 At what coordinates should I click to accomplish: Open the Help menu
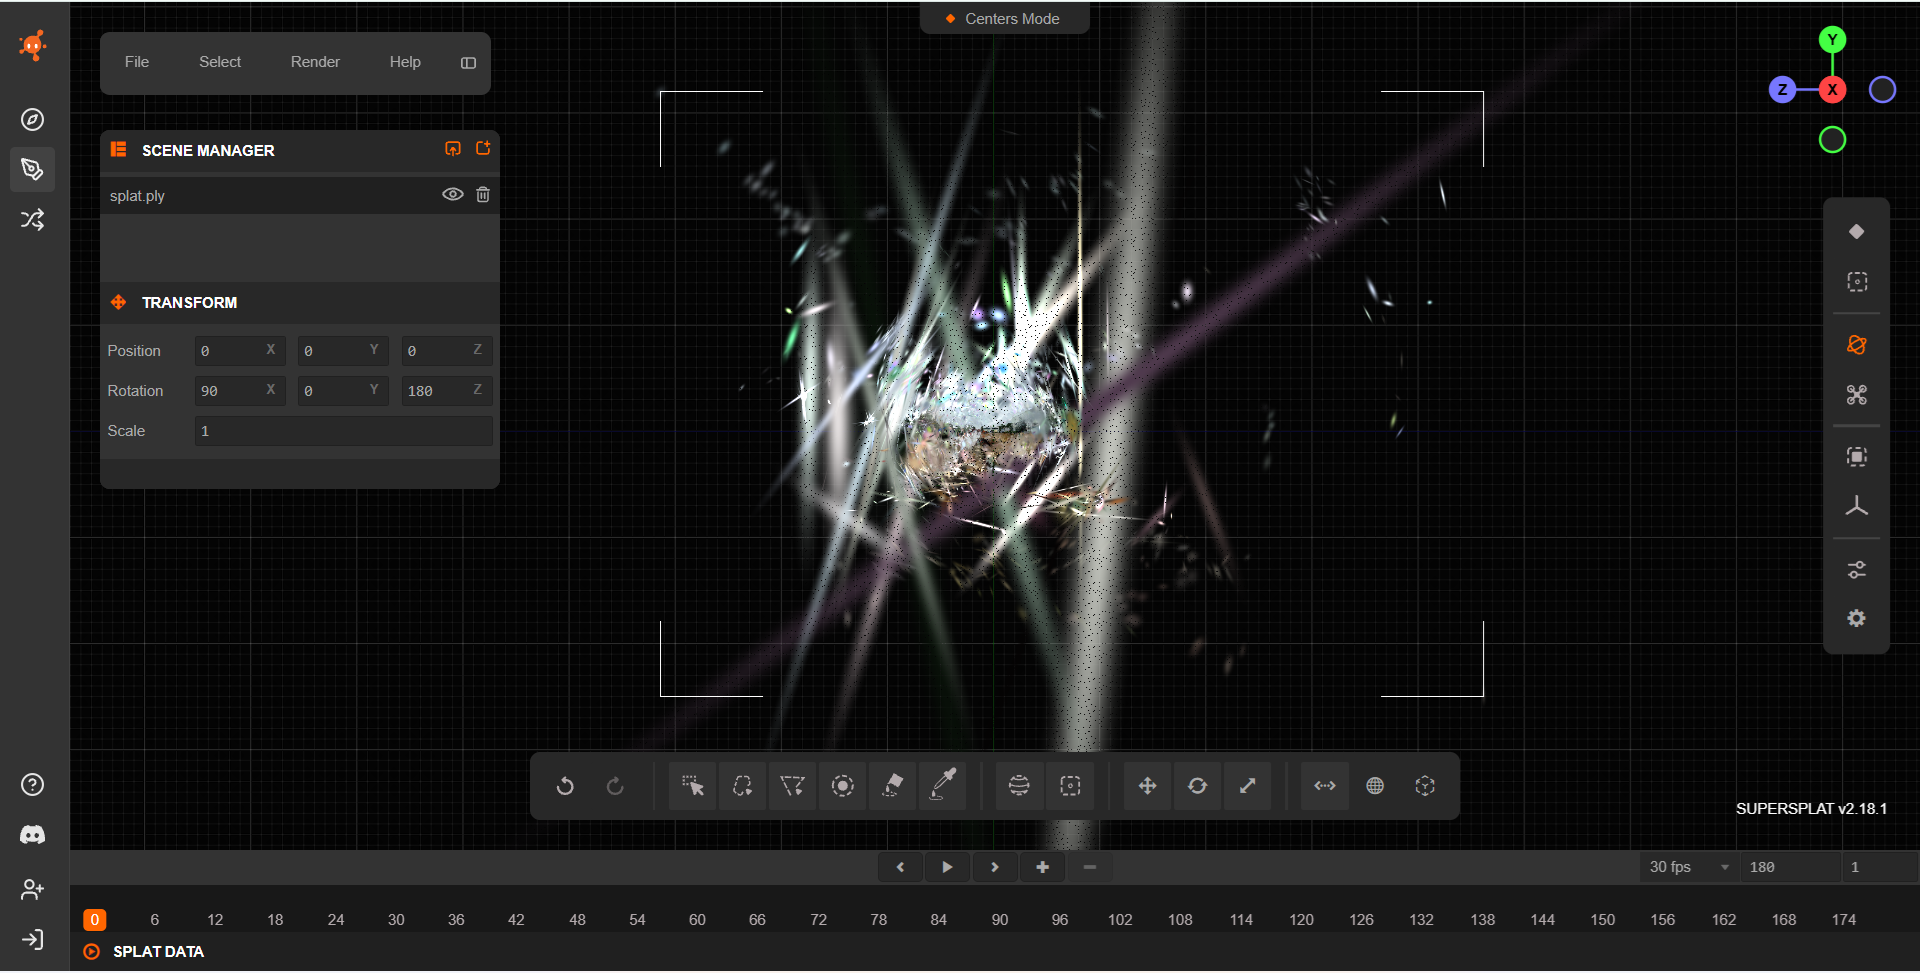tap(405, 62)
